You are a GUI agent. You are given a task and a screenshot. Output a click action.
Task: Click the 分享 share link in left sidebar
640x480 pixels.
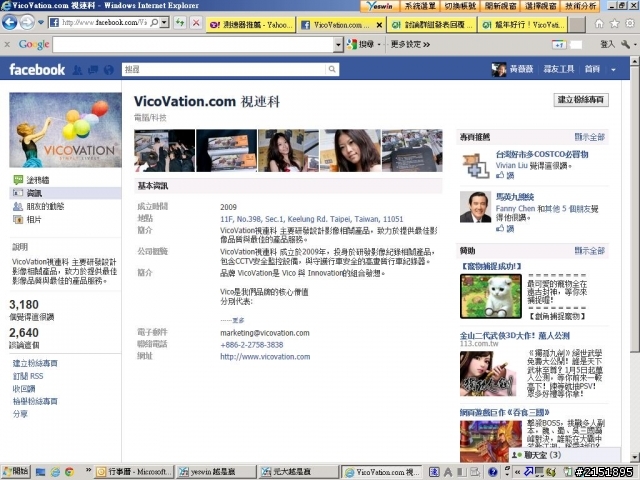[x=20, y=414]
